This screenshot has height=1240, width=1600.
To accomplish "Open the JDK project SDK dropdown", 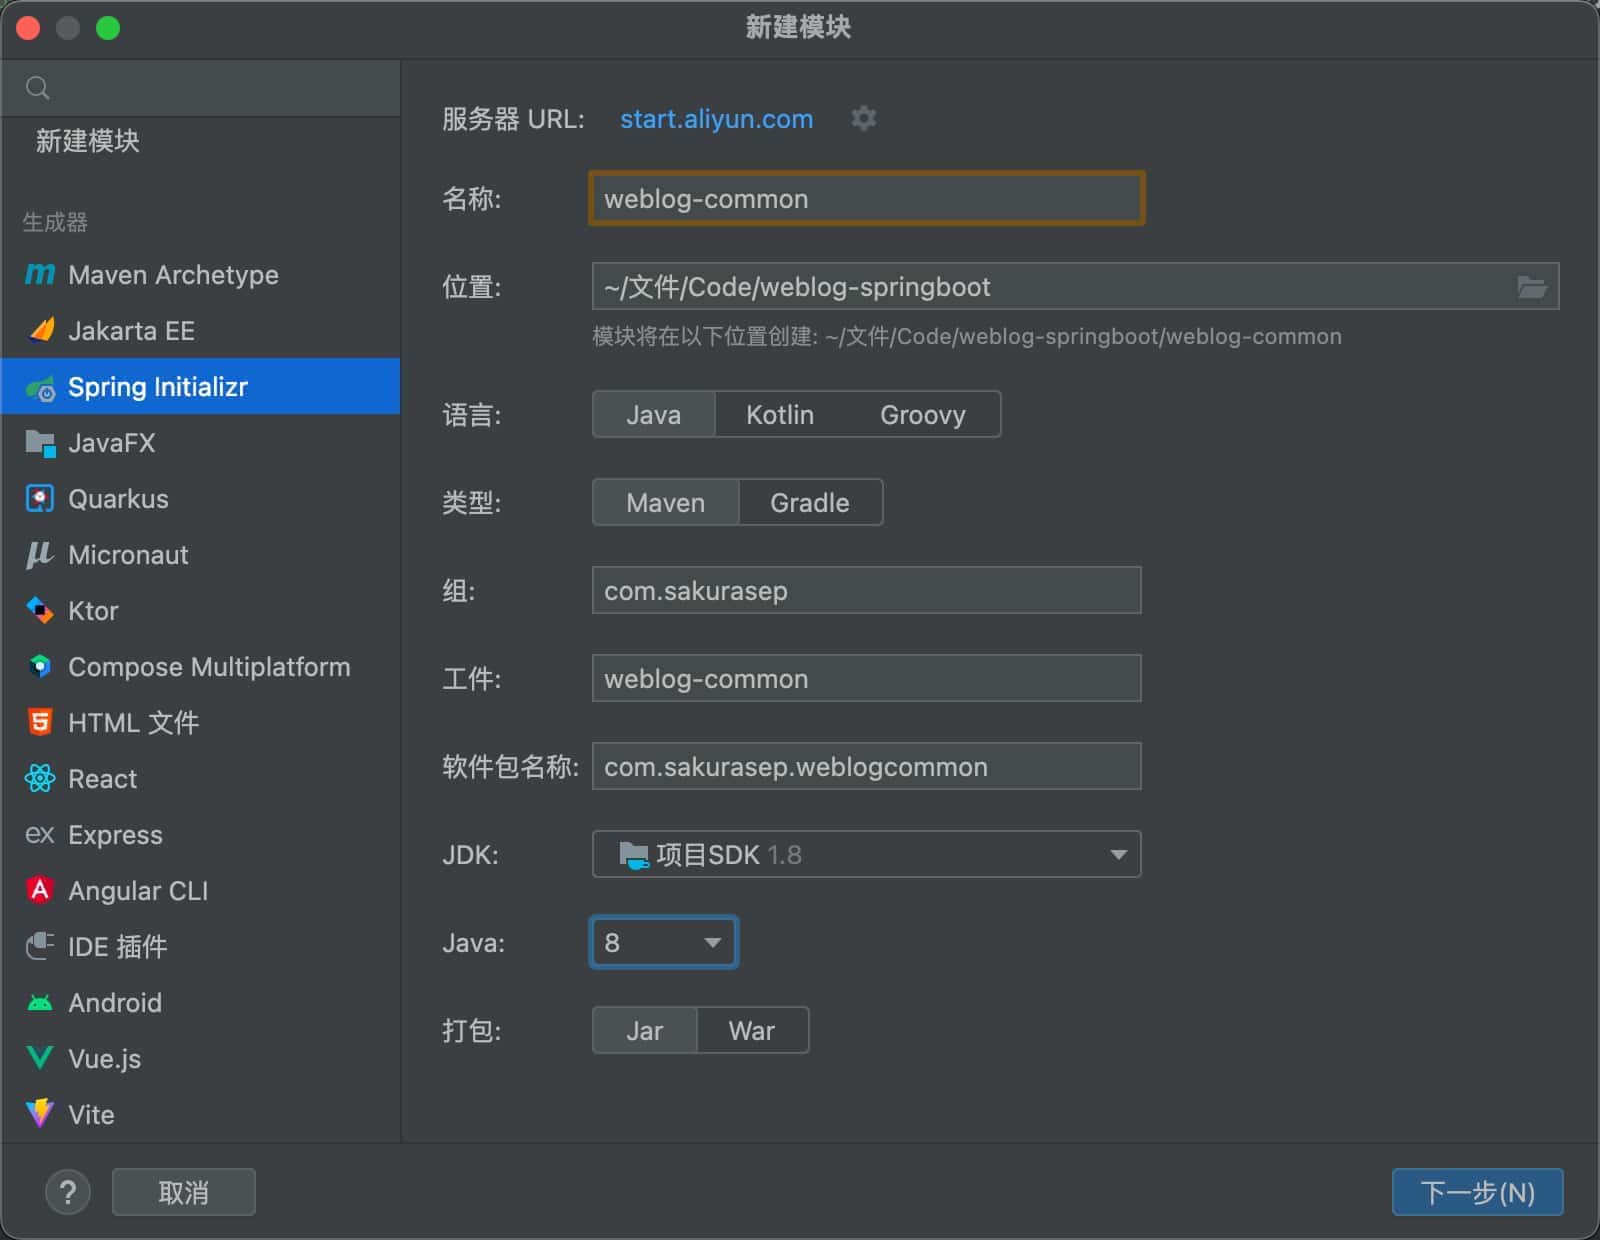I will coord(866,855).
